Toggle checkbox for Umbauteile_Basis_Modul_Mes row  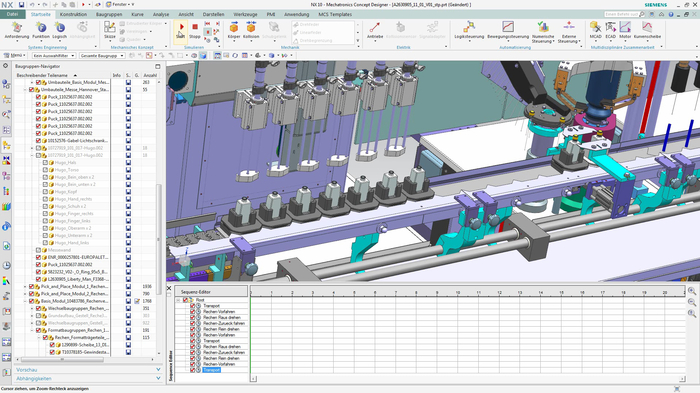[x=38, y=82]
